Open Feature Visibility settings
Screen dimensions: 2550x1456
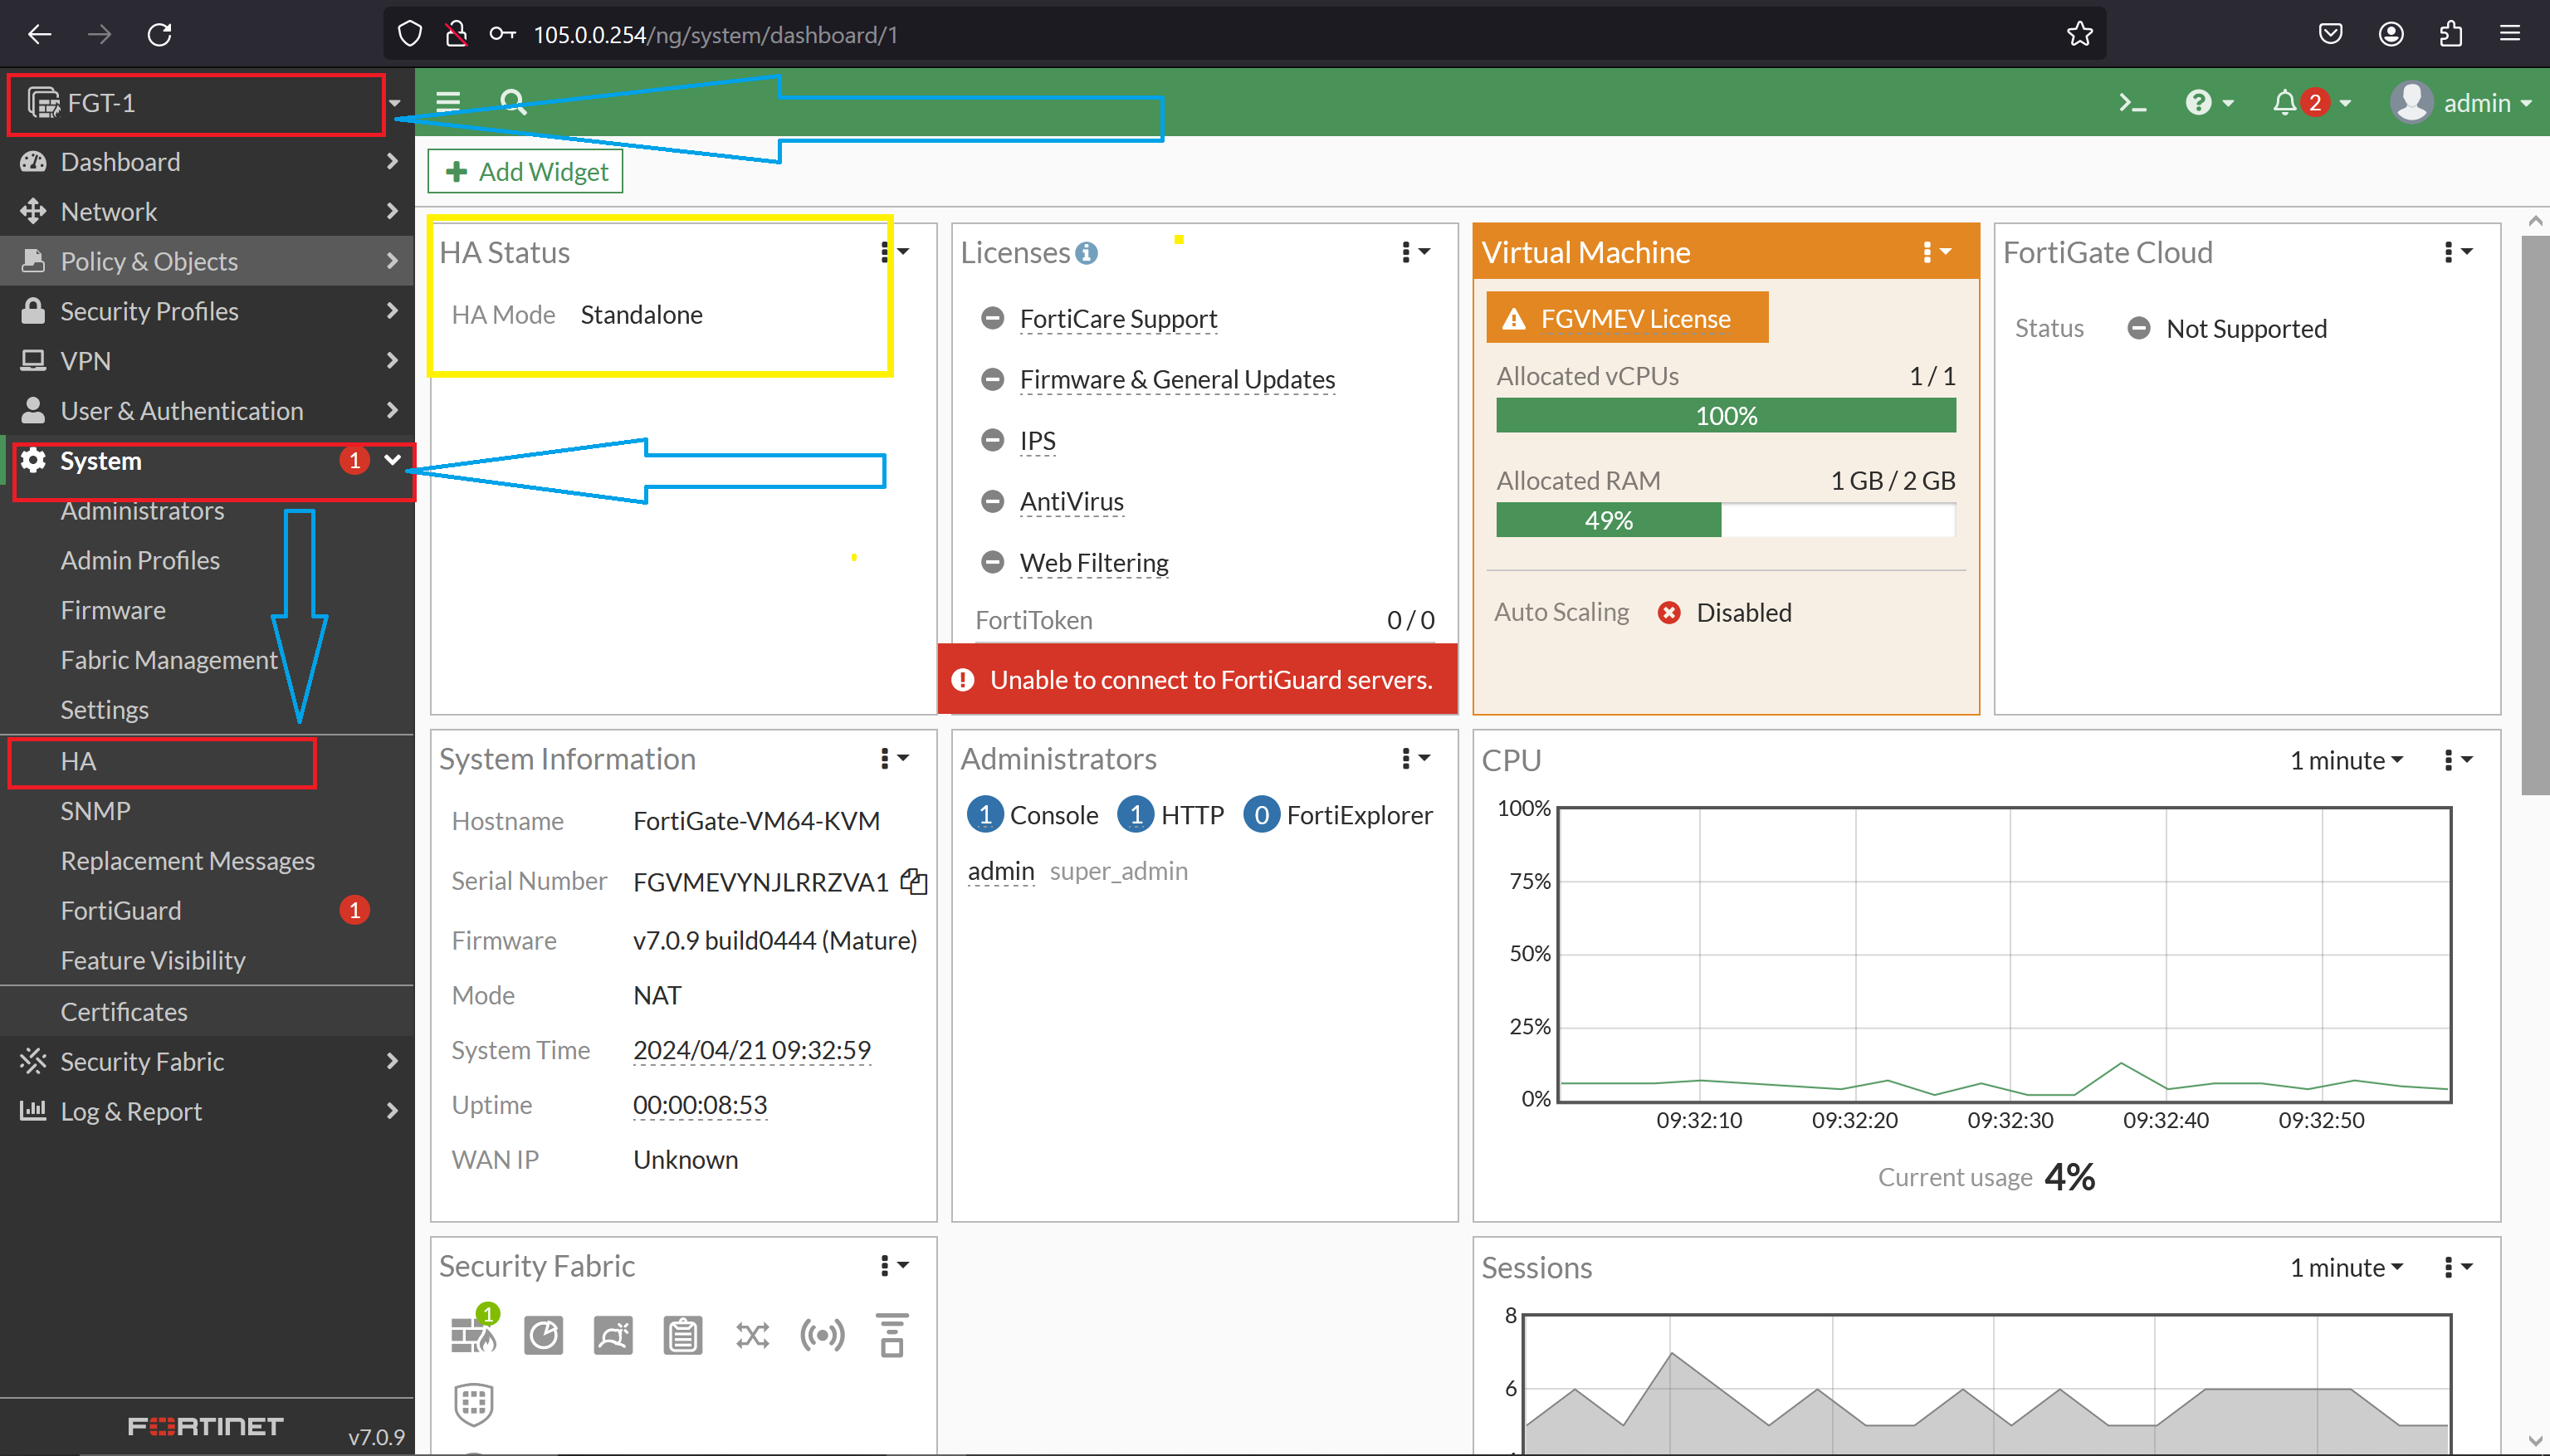point(153,961)
